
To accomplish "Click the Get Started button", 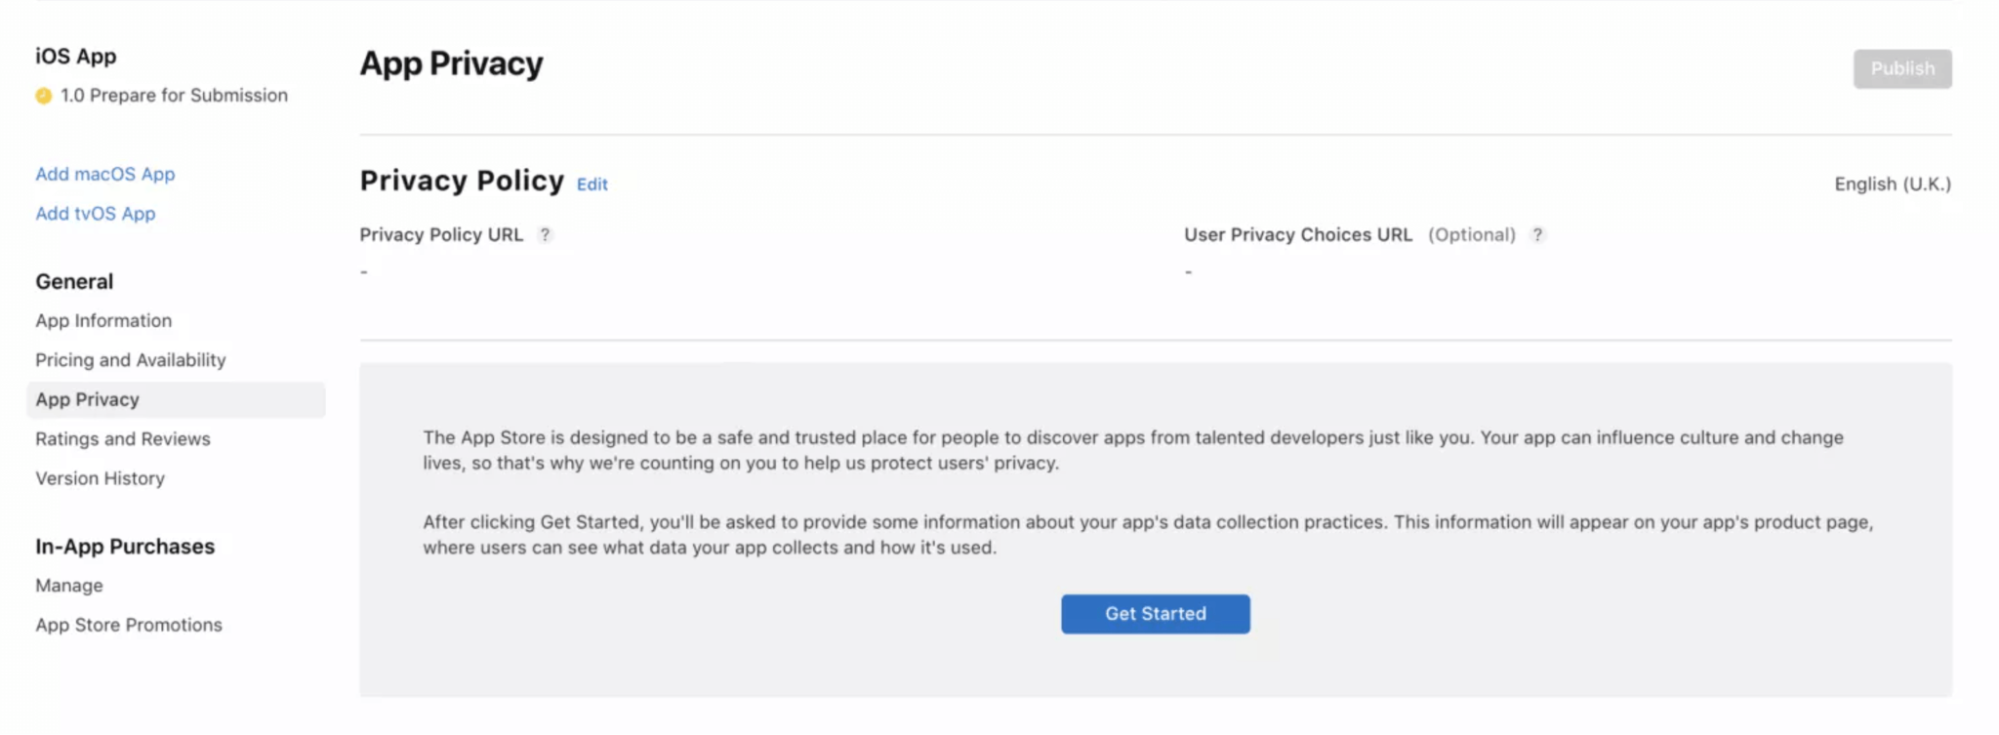I will click(x=1155, y=614).
